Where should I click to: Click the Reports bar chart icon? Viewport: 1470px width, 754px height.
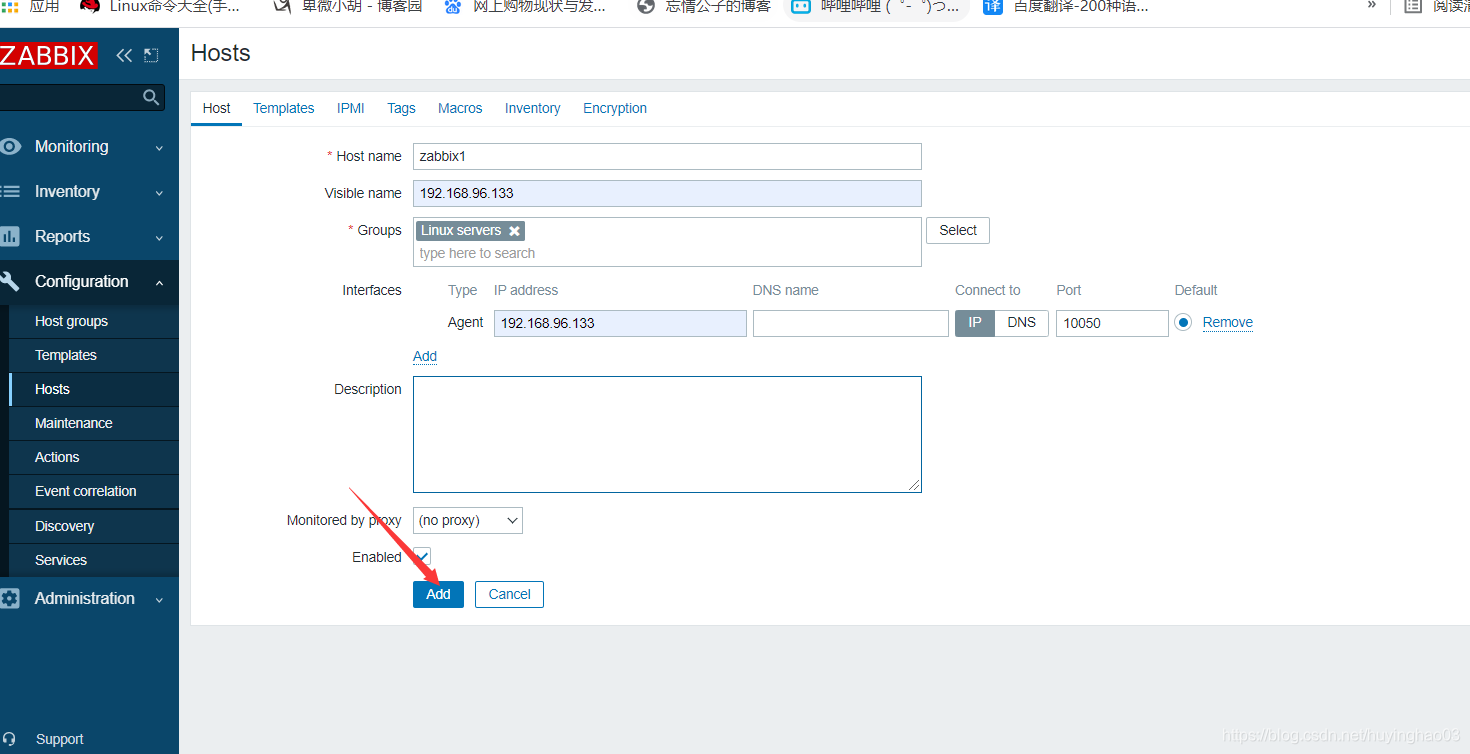coord(10,237)
